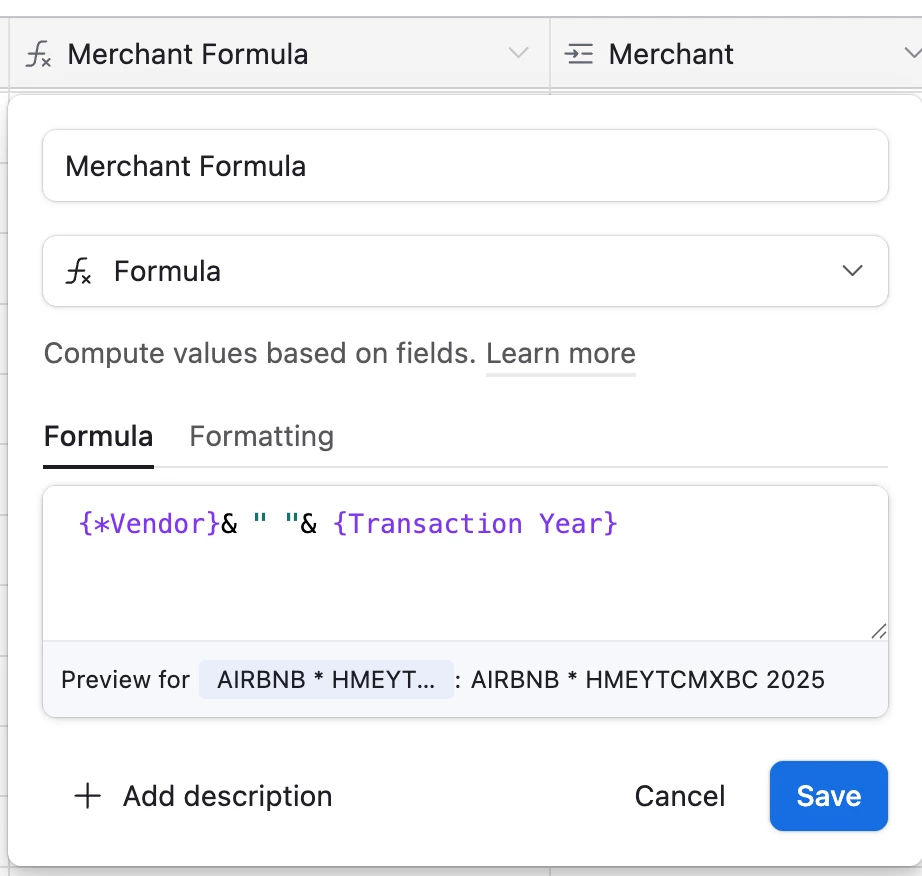Click the Merchant Formula field name input
922x876 pixels.
point(465,166)
